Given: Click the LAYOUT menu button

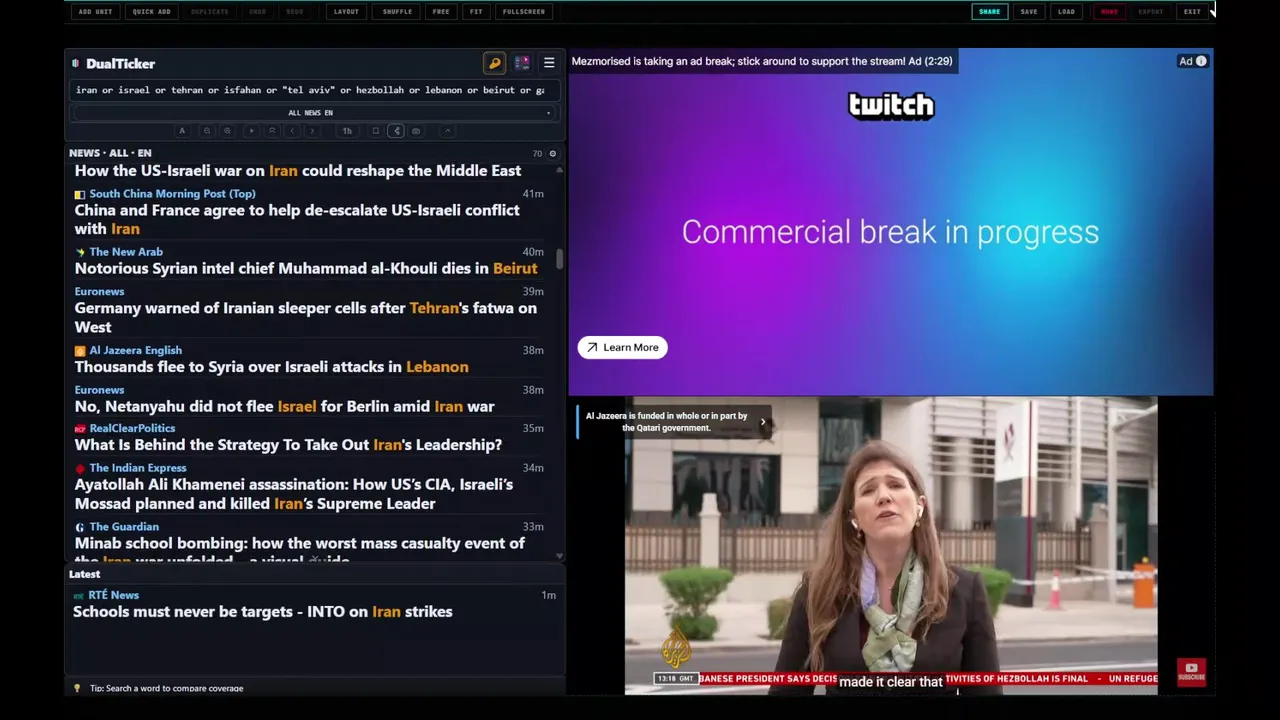Looking at the screenshot, I should [x=346, y=12].
